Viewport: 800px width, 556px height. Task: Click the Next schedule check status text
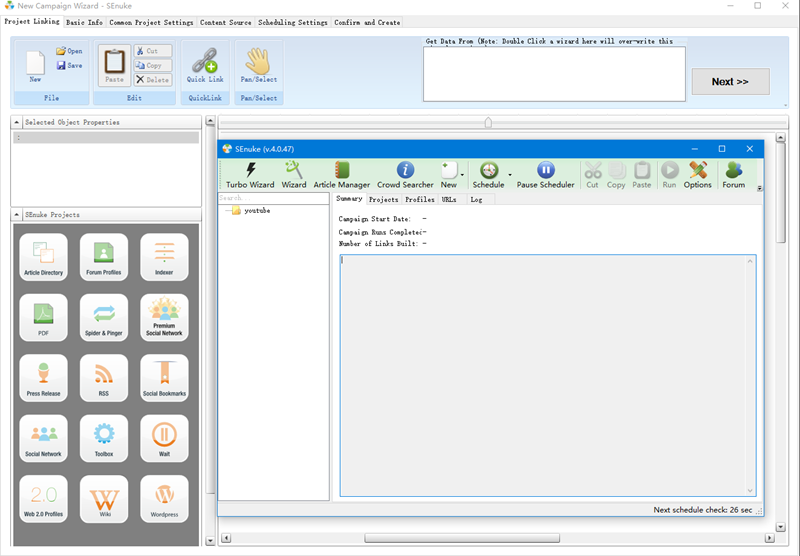pos(703,510)
